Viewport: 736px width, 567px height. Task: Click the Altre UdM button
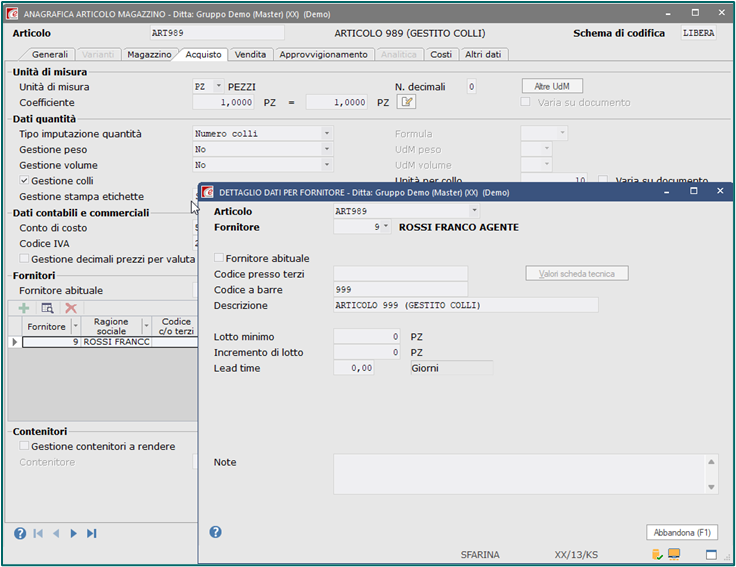coord(552,86)
